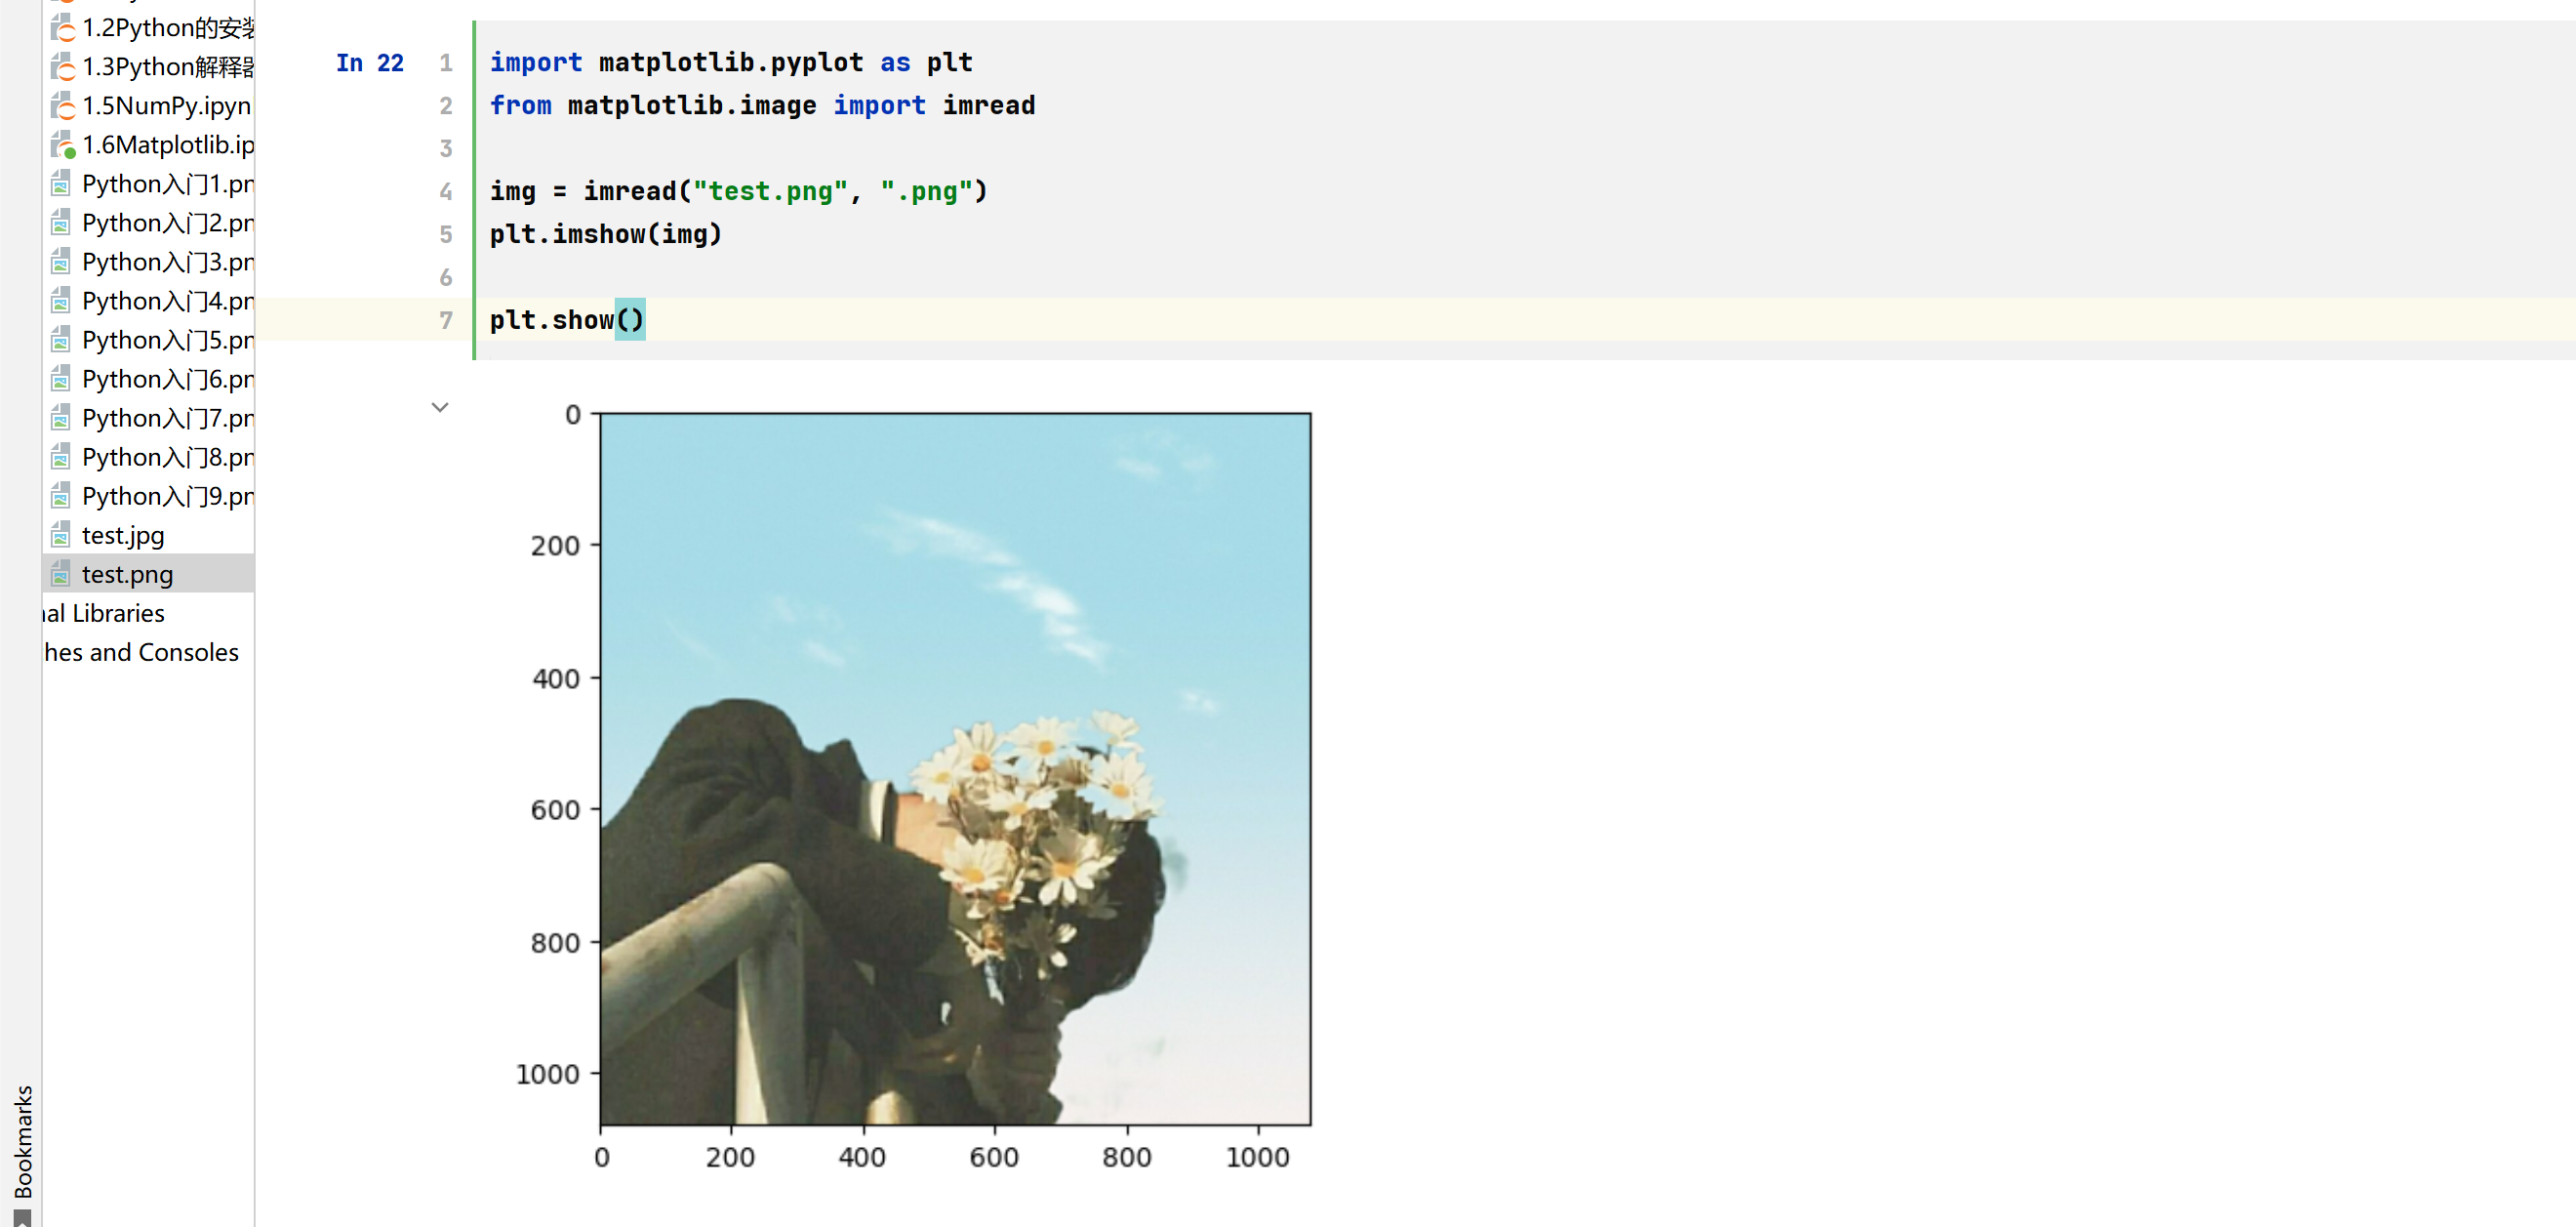This screenshot has height=1227, width=2576.
Task: Click the 1.3Python notebook file icon
Action: coord(62,67)
